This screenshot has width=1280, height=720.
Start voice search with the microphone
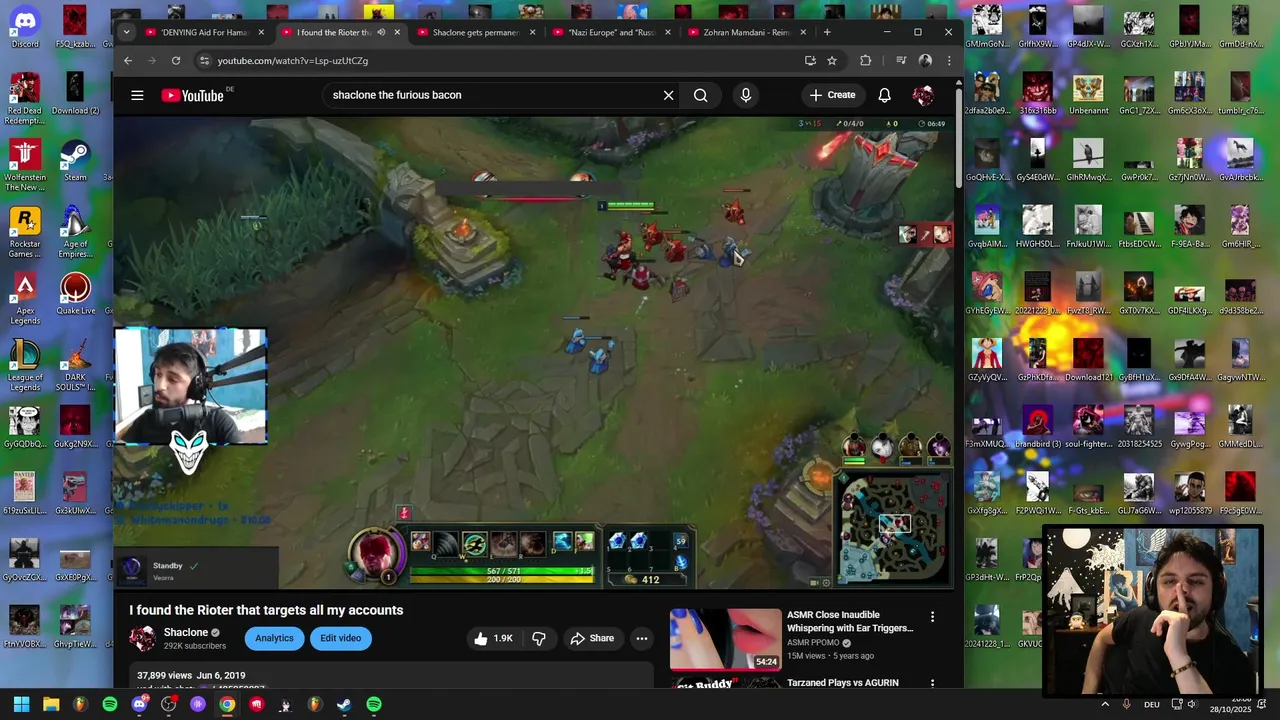click(x=745, y=95)
